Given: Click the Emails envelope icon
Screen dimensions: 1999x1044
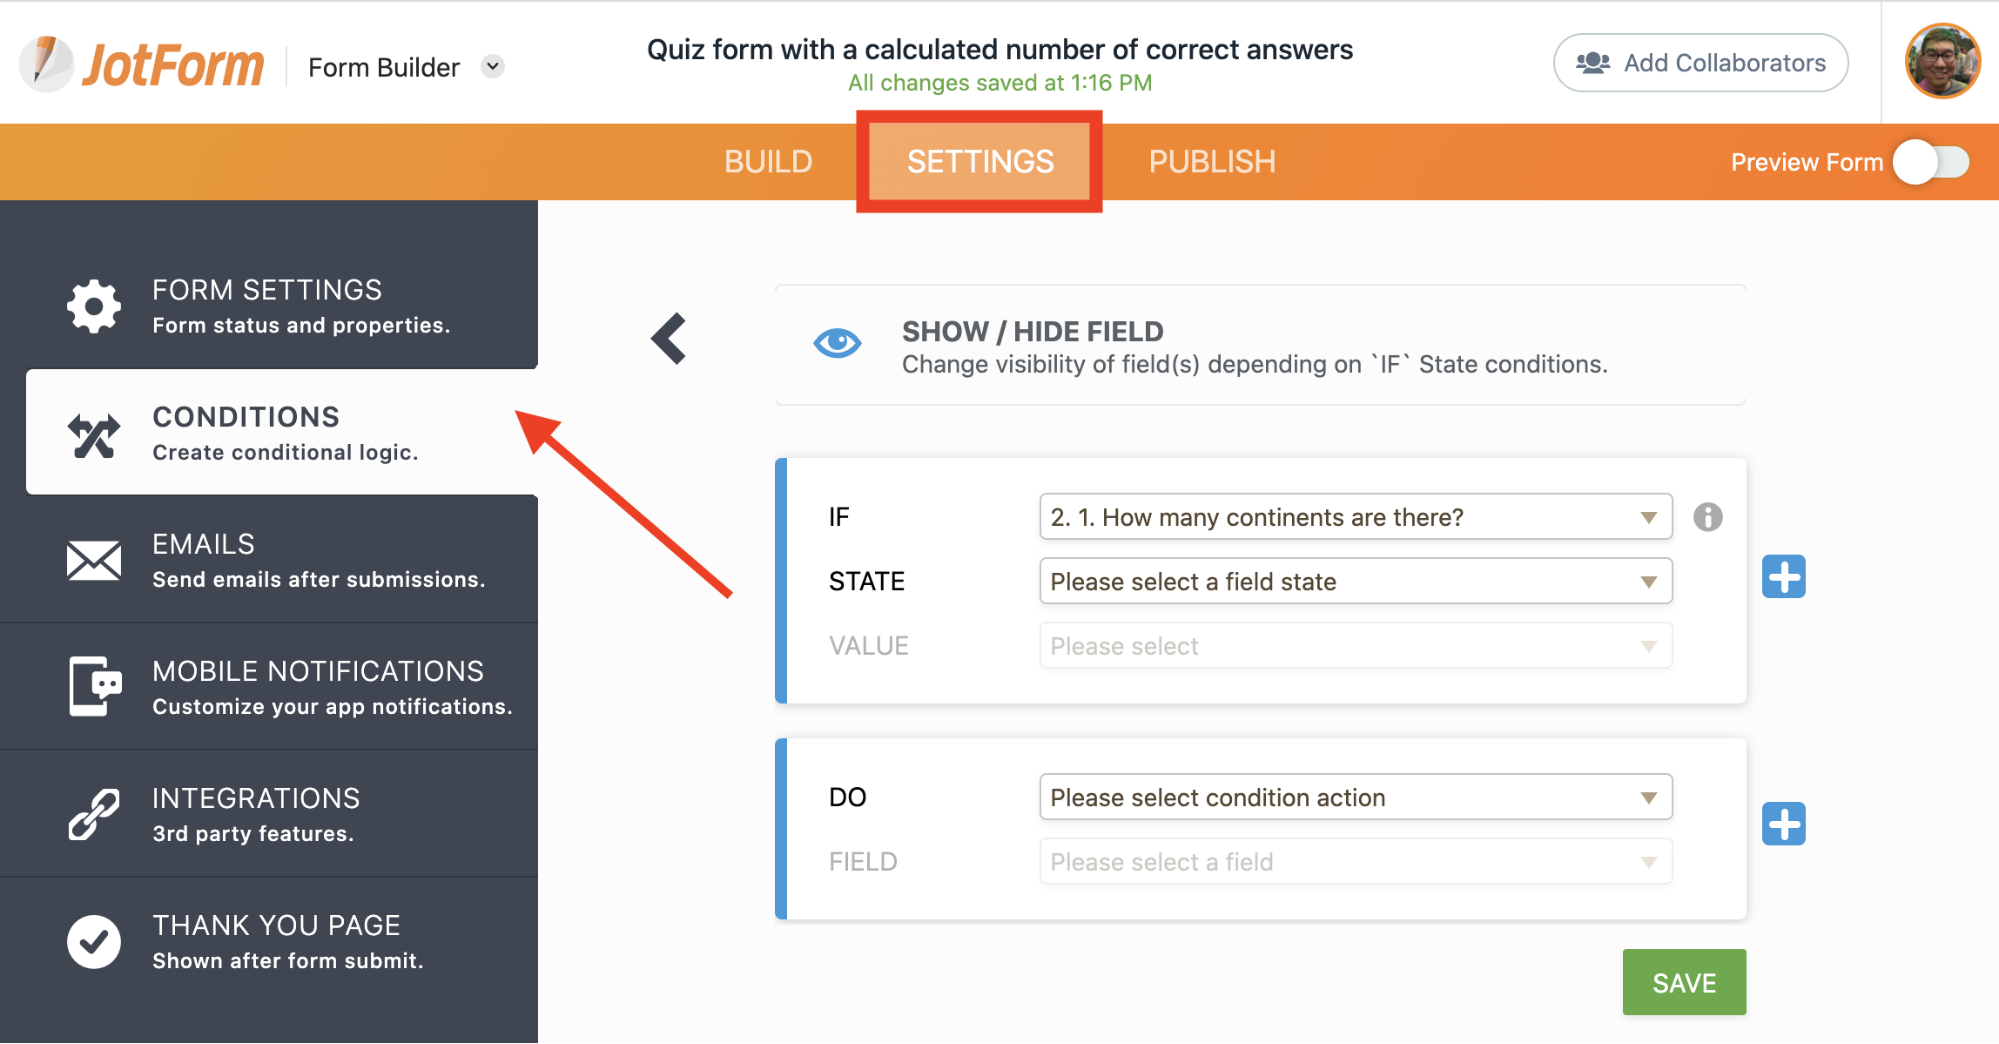Looking at the screenshot, I should (94, 560).
